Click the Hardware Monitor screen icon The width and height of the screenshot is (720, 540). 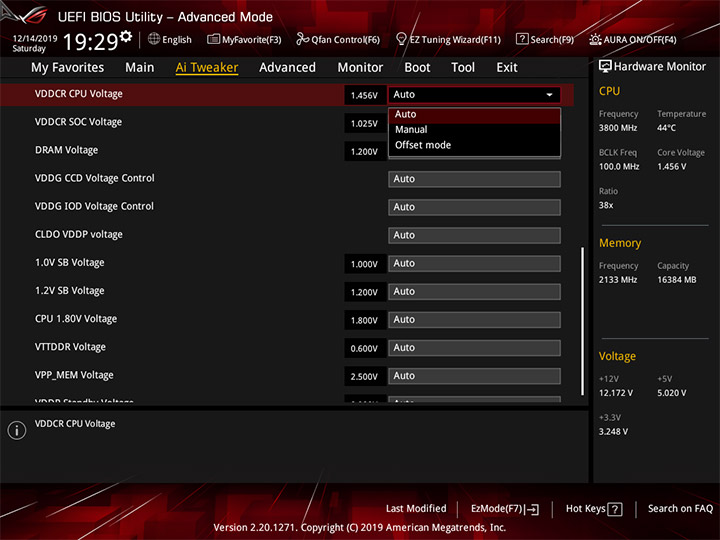tap(605, 67)
